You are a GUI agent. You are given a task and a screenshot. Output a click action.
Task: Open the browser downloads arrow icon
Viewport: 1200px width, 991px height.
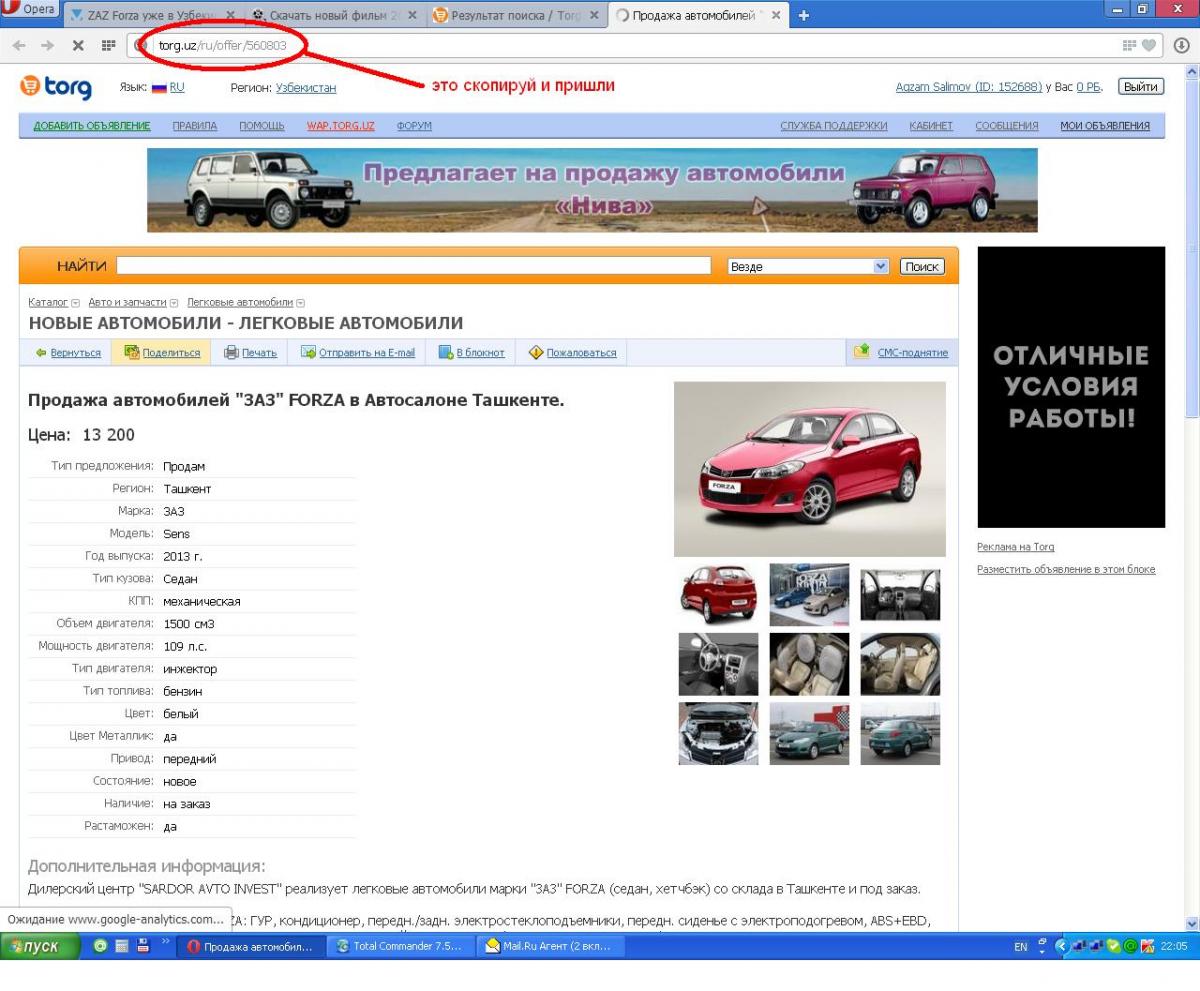coord(1183,45)
